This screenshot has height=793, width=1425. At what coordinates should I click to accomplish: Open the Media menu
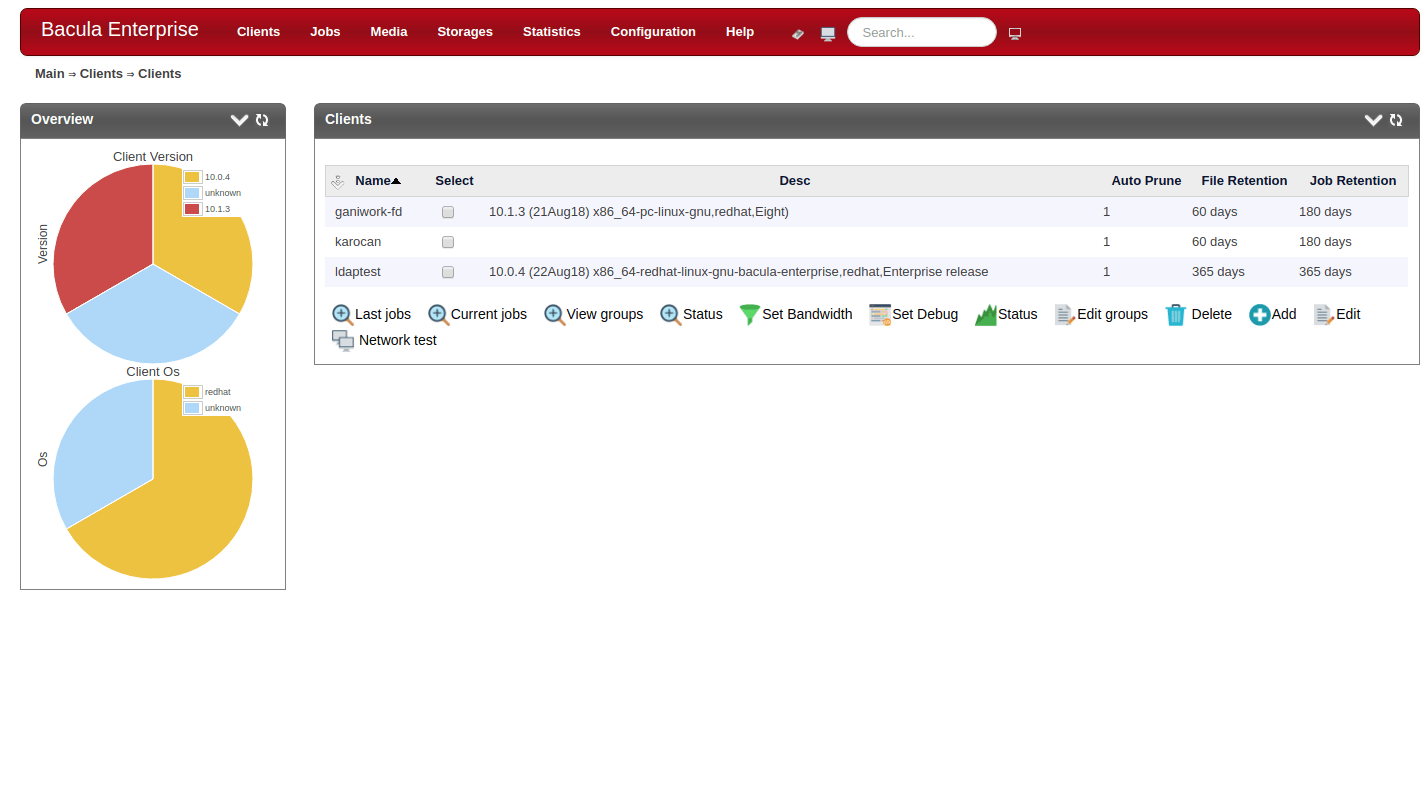pos(389,32)
